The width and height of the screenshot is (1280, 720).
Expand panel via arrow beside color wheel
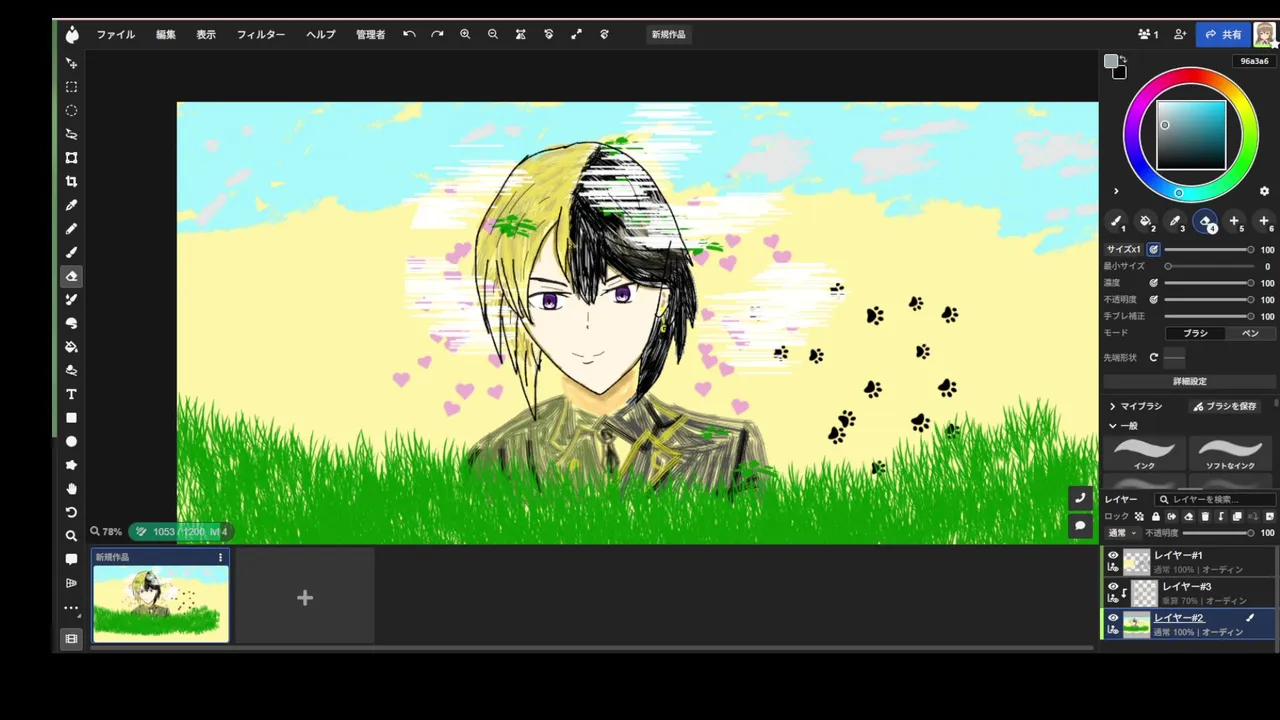[1116, 191]
